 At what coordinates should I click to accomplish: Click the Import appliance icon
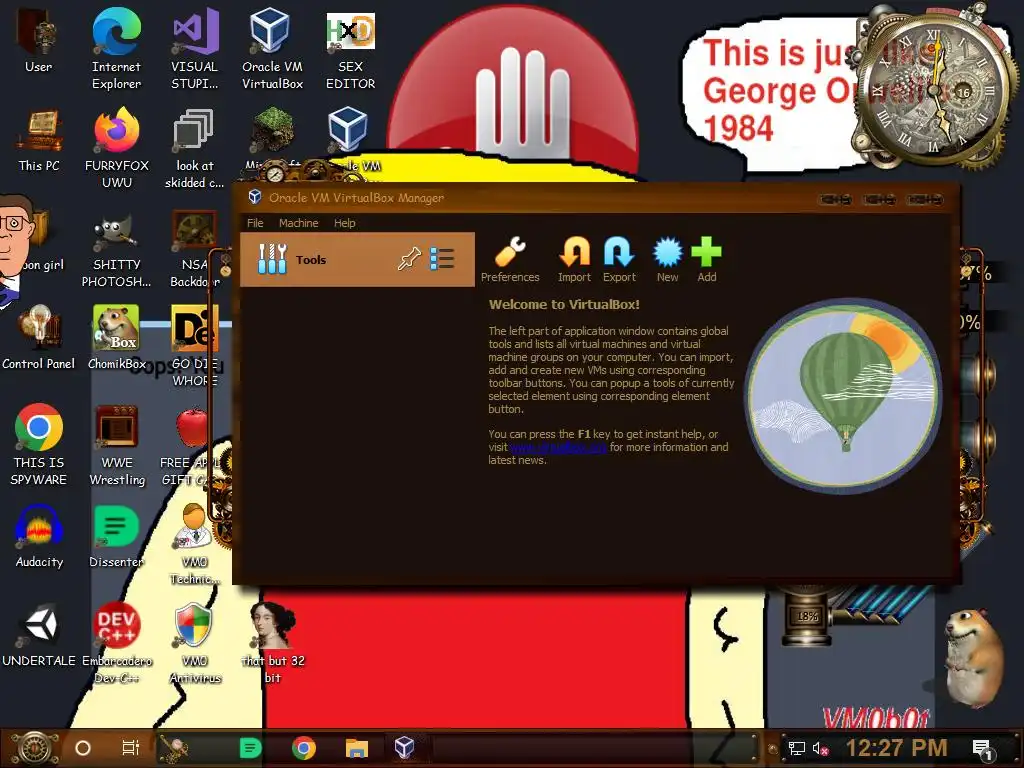pos(574,259)
